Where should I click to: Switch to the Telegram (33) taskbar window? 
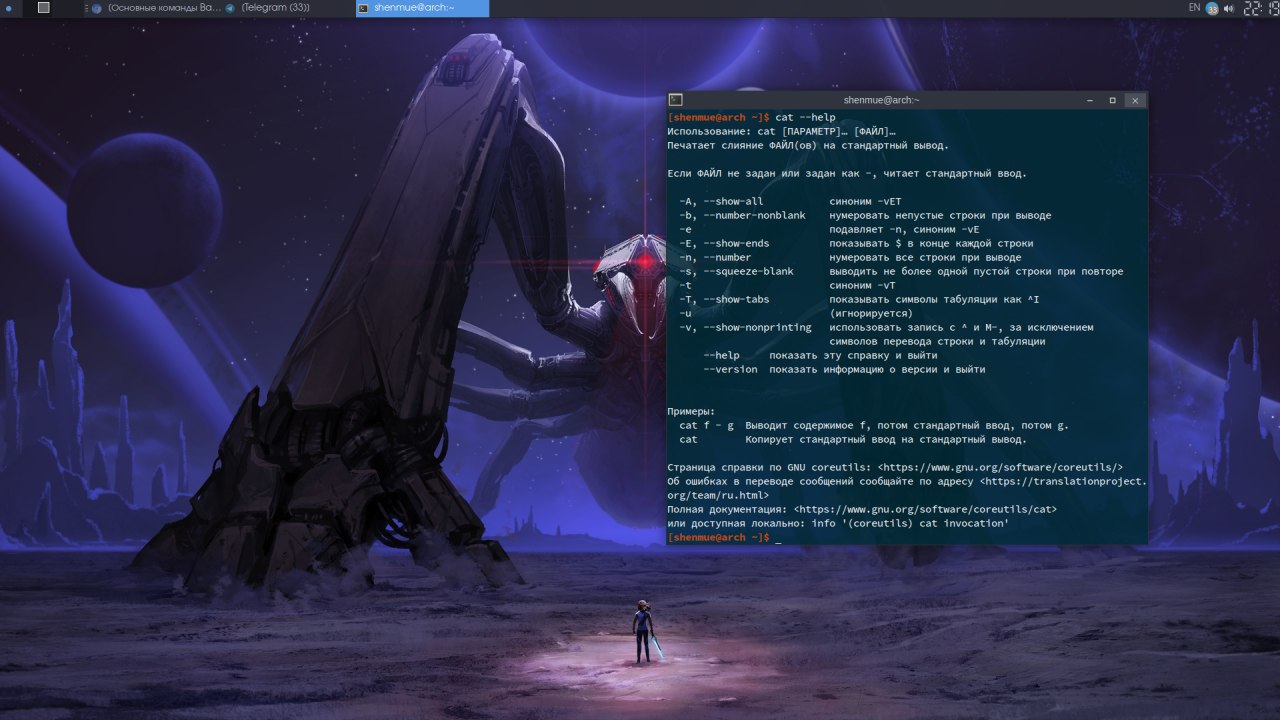coord(267,8)
